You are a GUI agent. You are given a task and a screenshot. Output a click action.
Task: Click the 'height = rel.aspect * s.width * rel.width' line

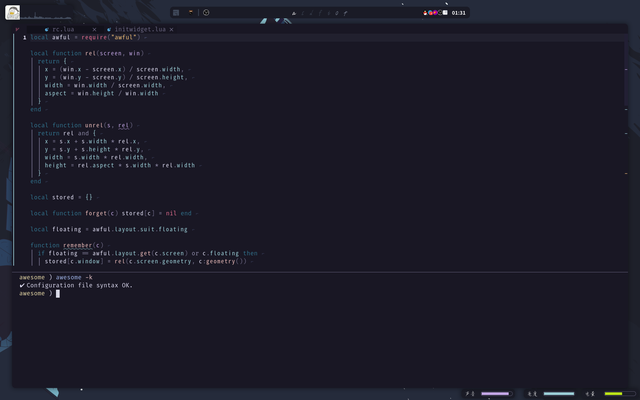click(x=120, y=165)
